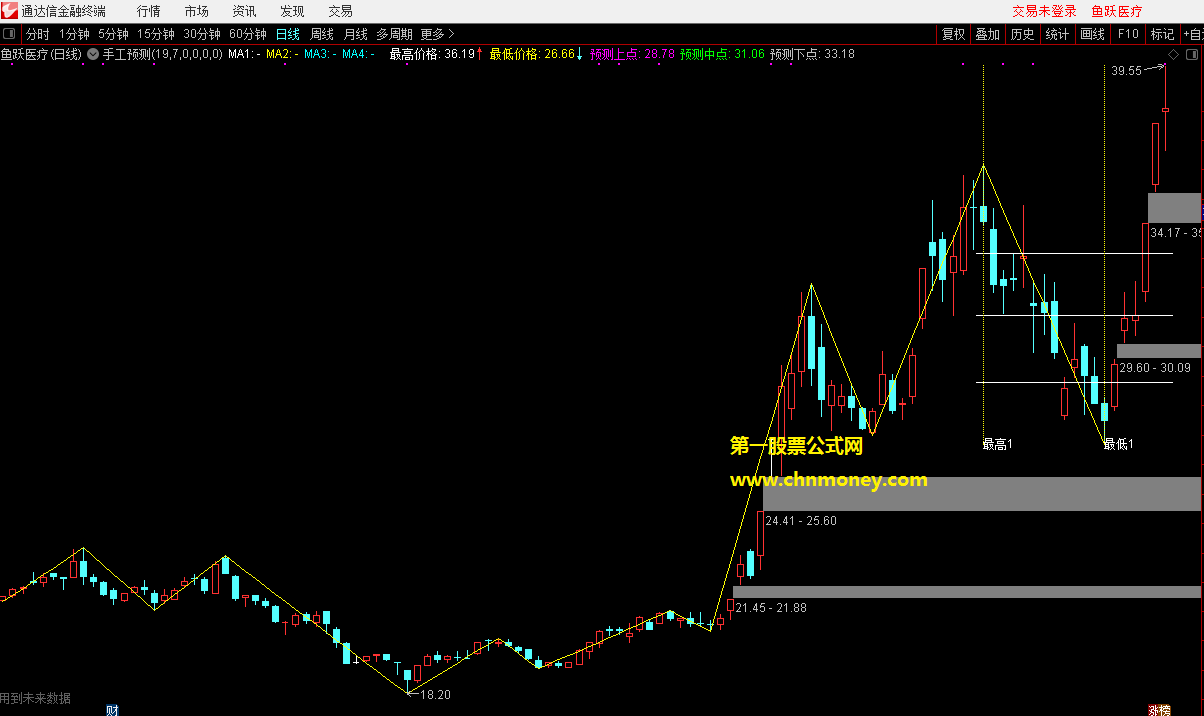Switch to 月线 monthly period tab
Image resolution: width=1204 pixels, height=716 pixels.
click(355, 34)
